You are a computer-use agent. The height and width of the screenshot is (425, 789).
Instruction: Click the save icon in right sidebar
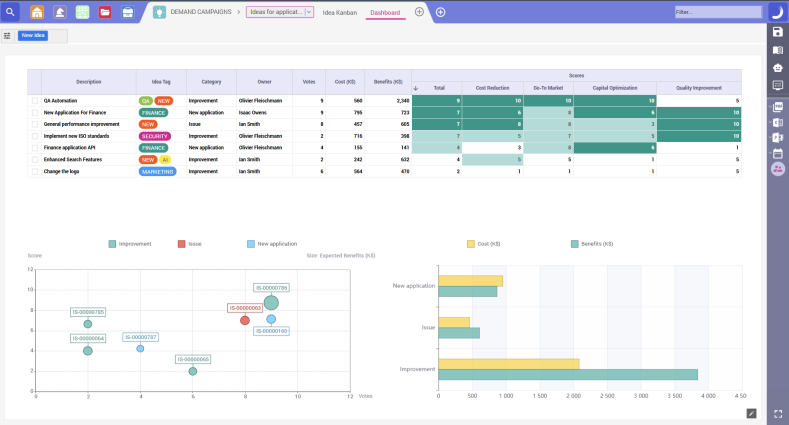point(778,32)
